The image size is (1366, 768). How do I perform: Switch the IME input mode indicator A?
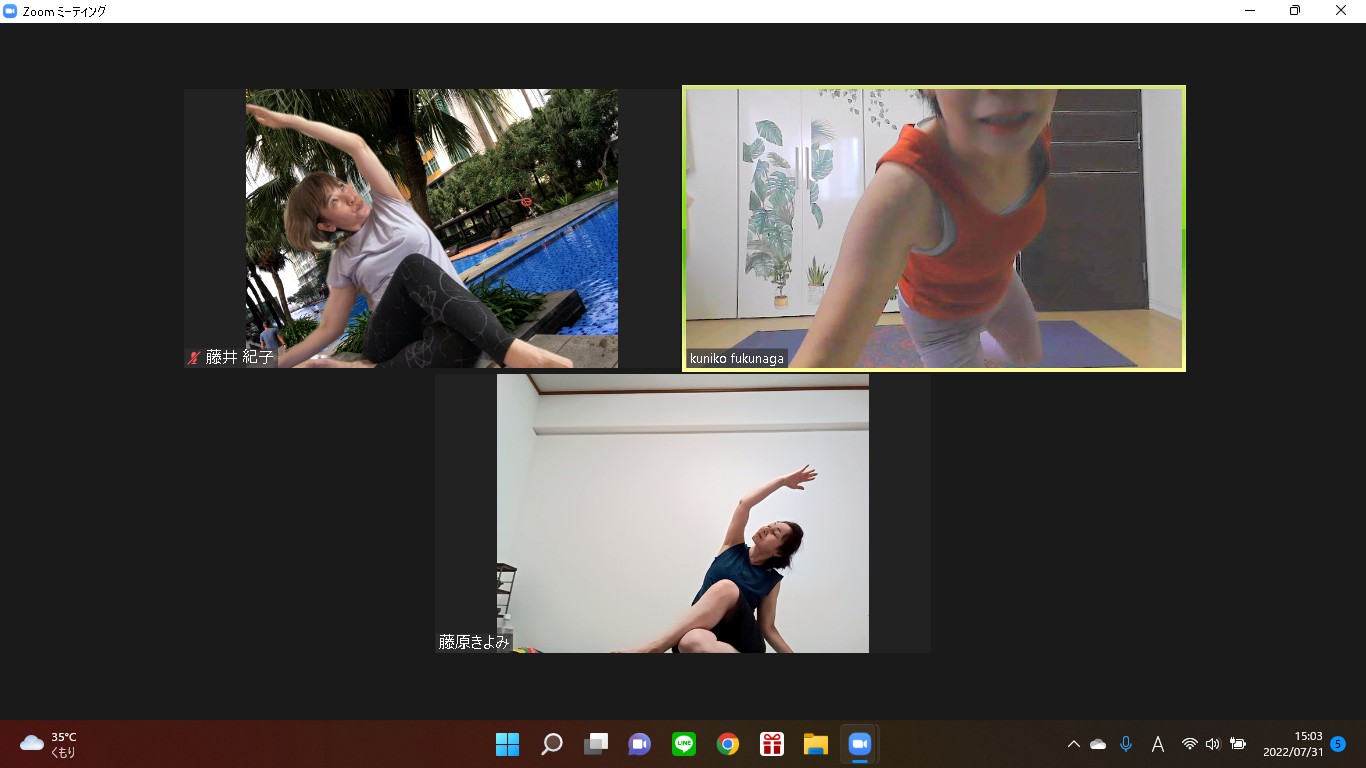pos(1158,744)
